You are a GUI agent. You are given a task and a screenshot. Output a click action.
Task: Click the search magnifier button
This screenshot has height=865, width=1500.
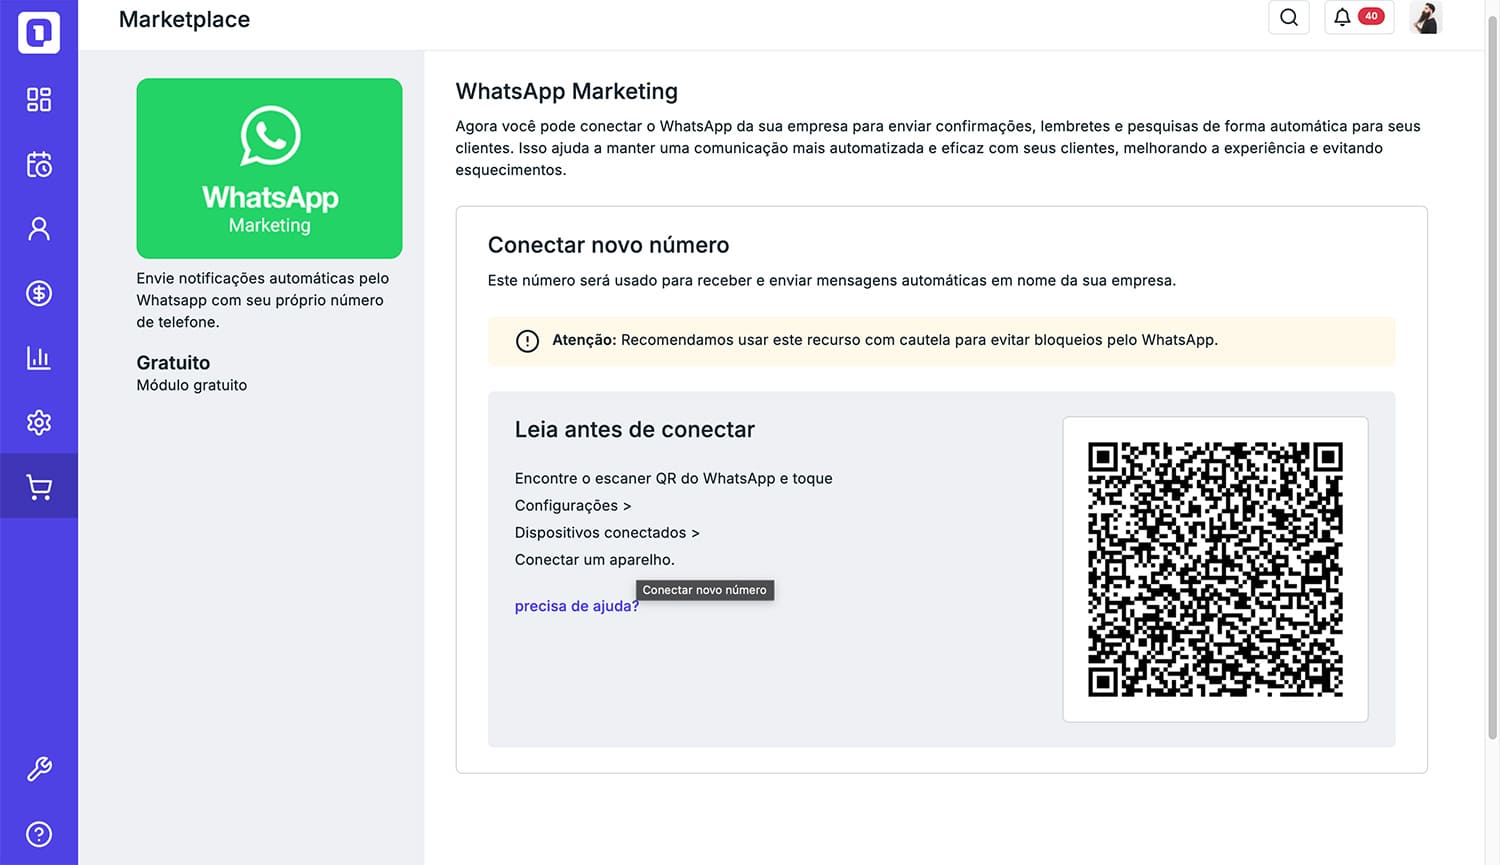click(x=1289, y=17)
